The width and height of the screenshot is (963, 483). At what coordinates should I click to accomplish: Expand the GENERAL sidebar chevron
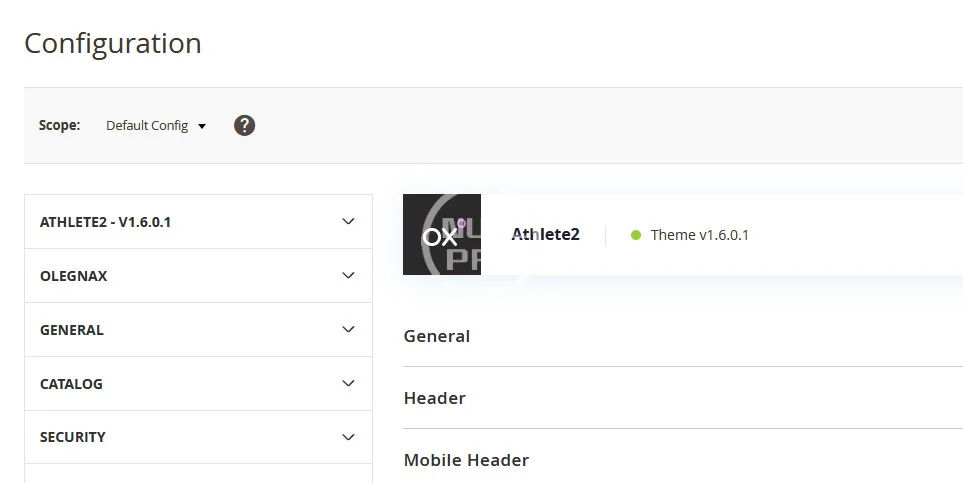348,329
